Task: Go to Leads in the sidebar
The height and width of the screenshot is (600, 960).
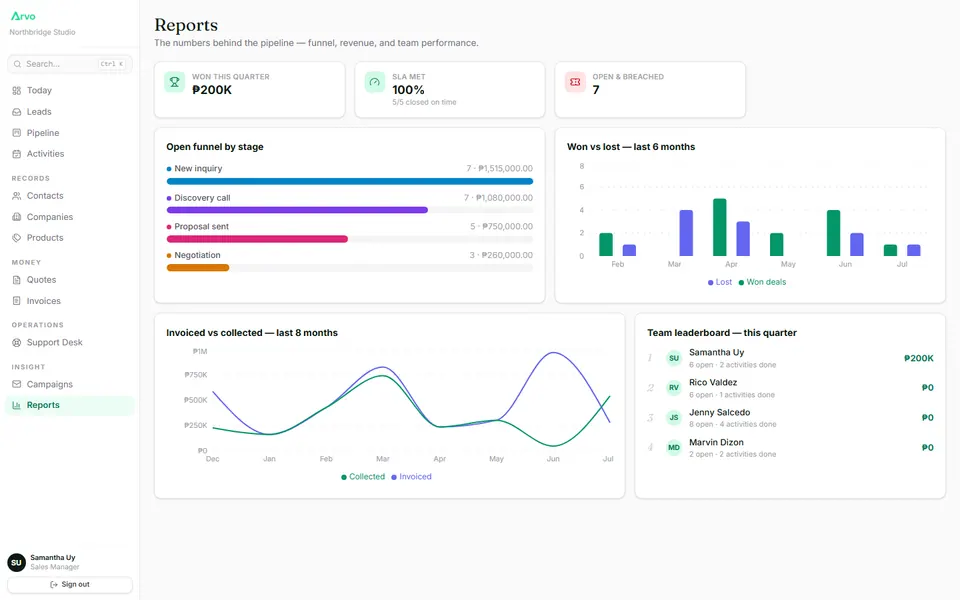Action: point(70,112)
